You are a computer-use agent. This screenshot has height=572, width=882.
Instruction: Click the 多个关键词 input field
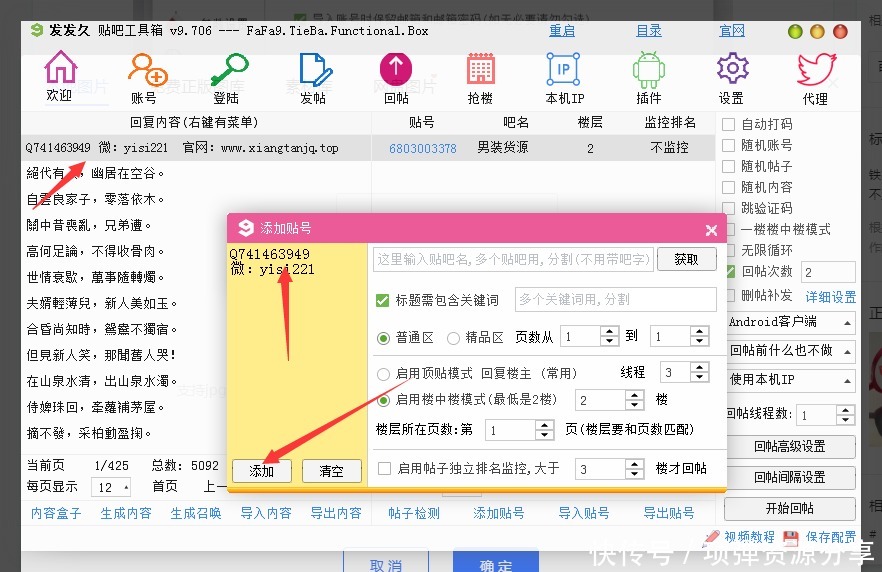click(x=615, y=300)
